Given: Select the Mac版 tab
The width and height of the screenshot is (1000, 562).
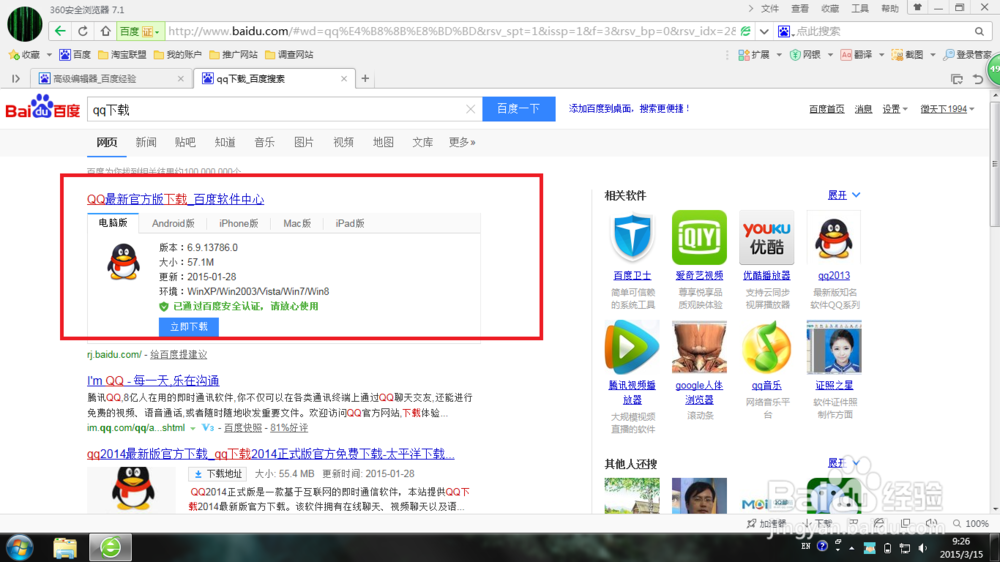Looking at the screenshot, I should [297, 223].
